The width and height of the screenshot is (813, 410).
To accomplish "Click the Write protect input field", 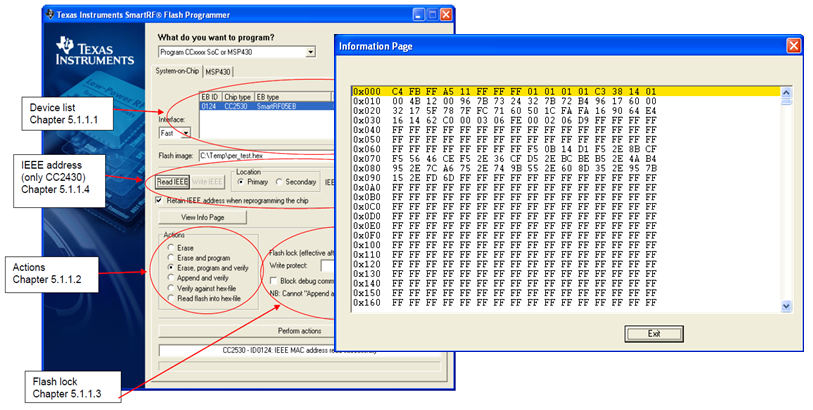I will pyautogui.click(x=328, y=266).
